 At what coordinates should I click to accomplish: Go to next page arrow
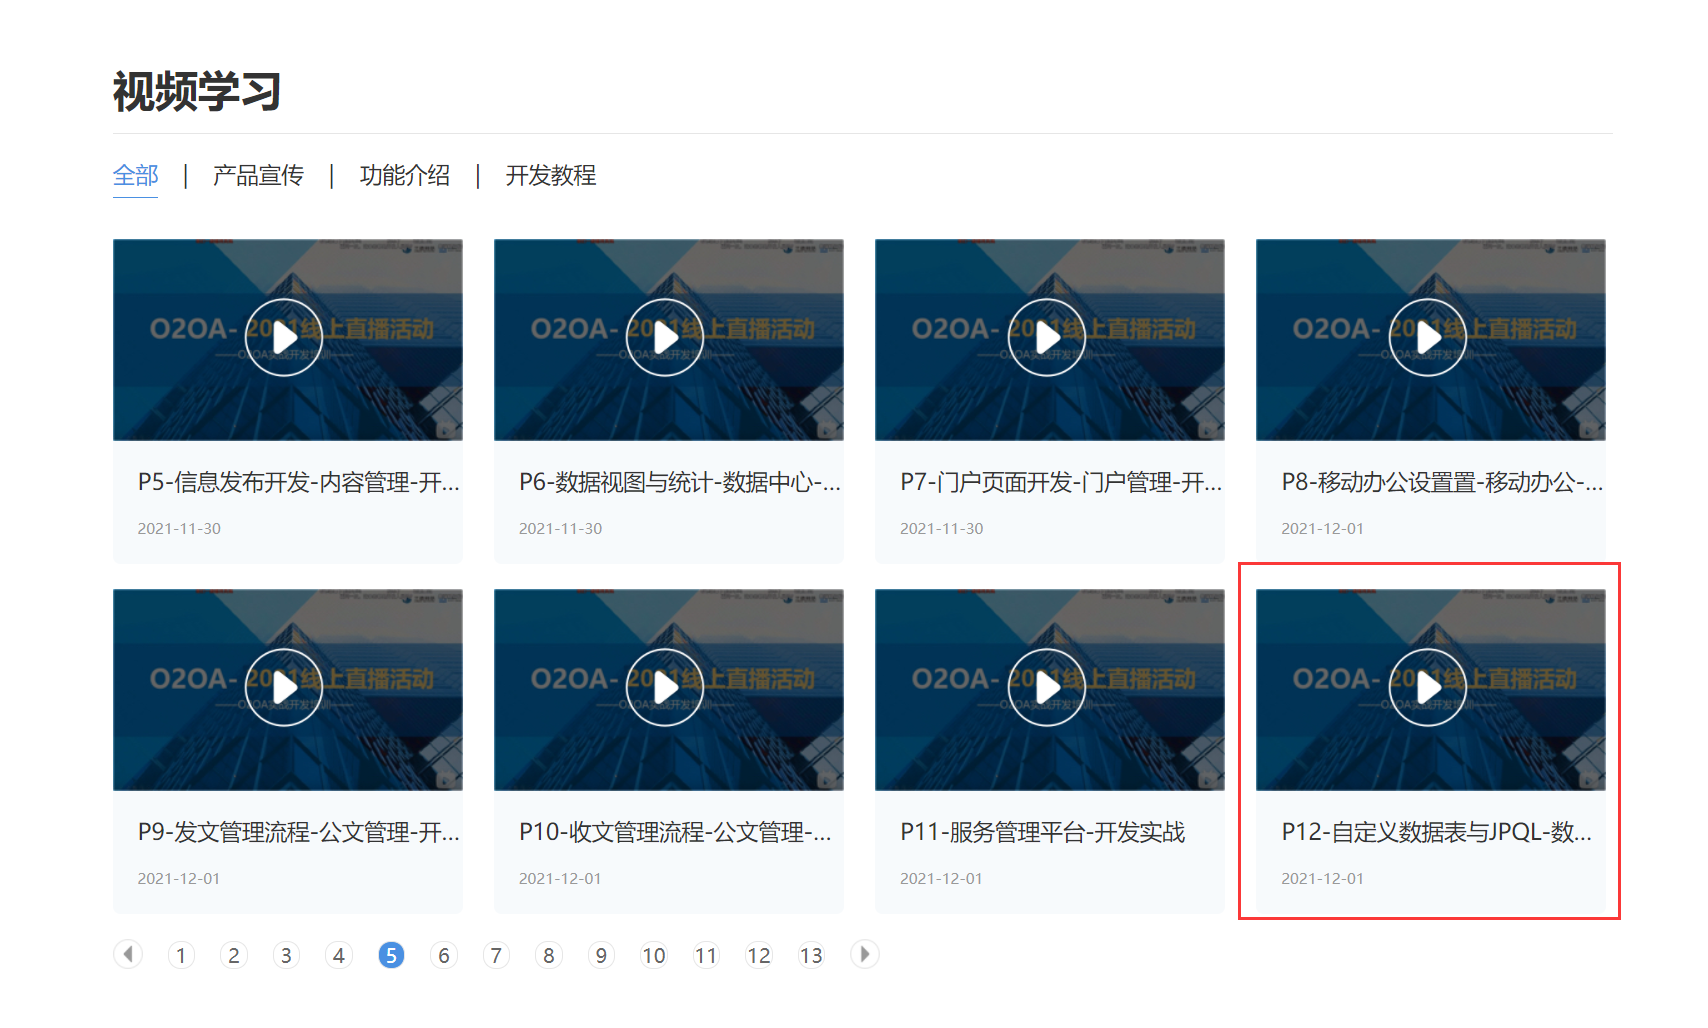[865, 954]
